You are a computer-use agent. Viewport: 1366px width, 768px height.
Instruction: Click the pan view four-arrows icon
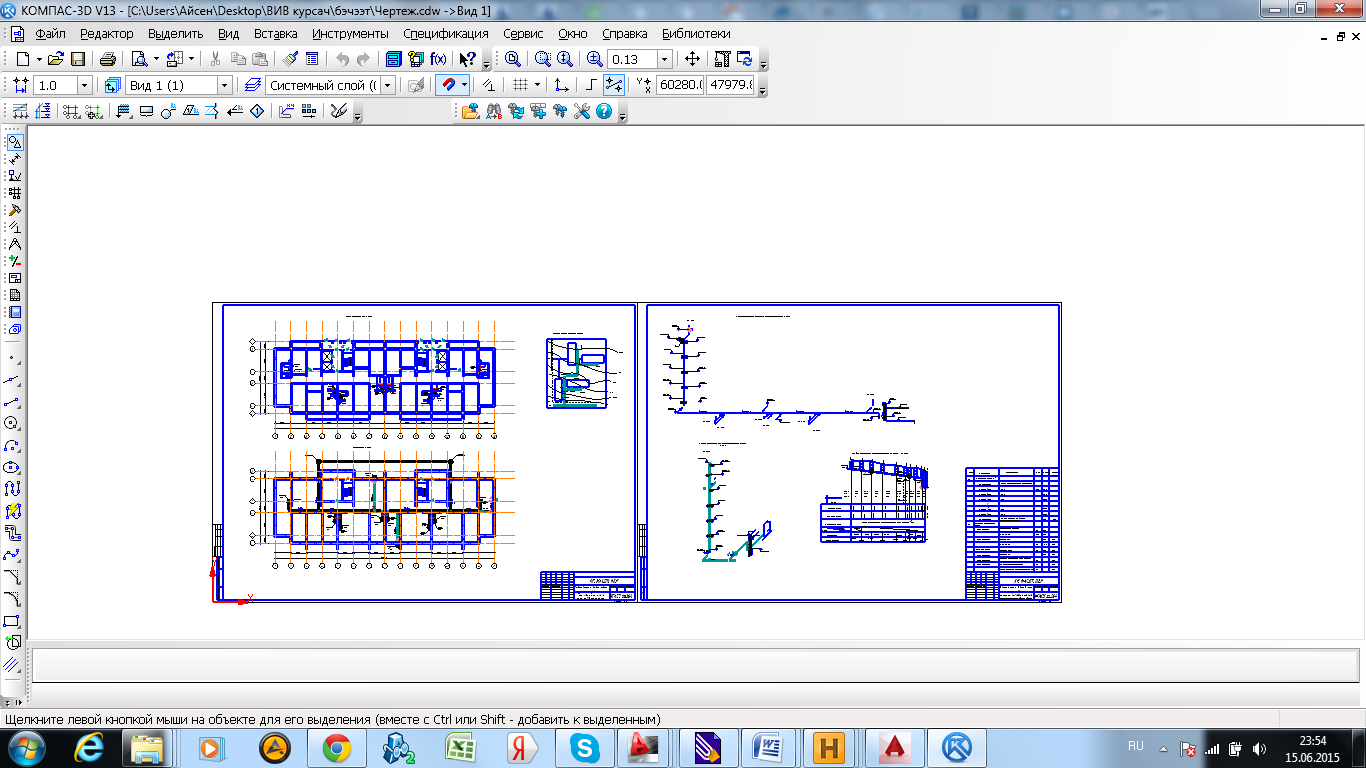(692, 59)
